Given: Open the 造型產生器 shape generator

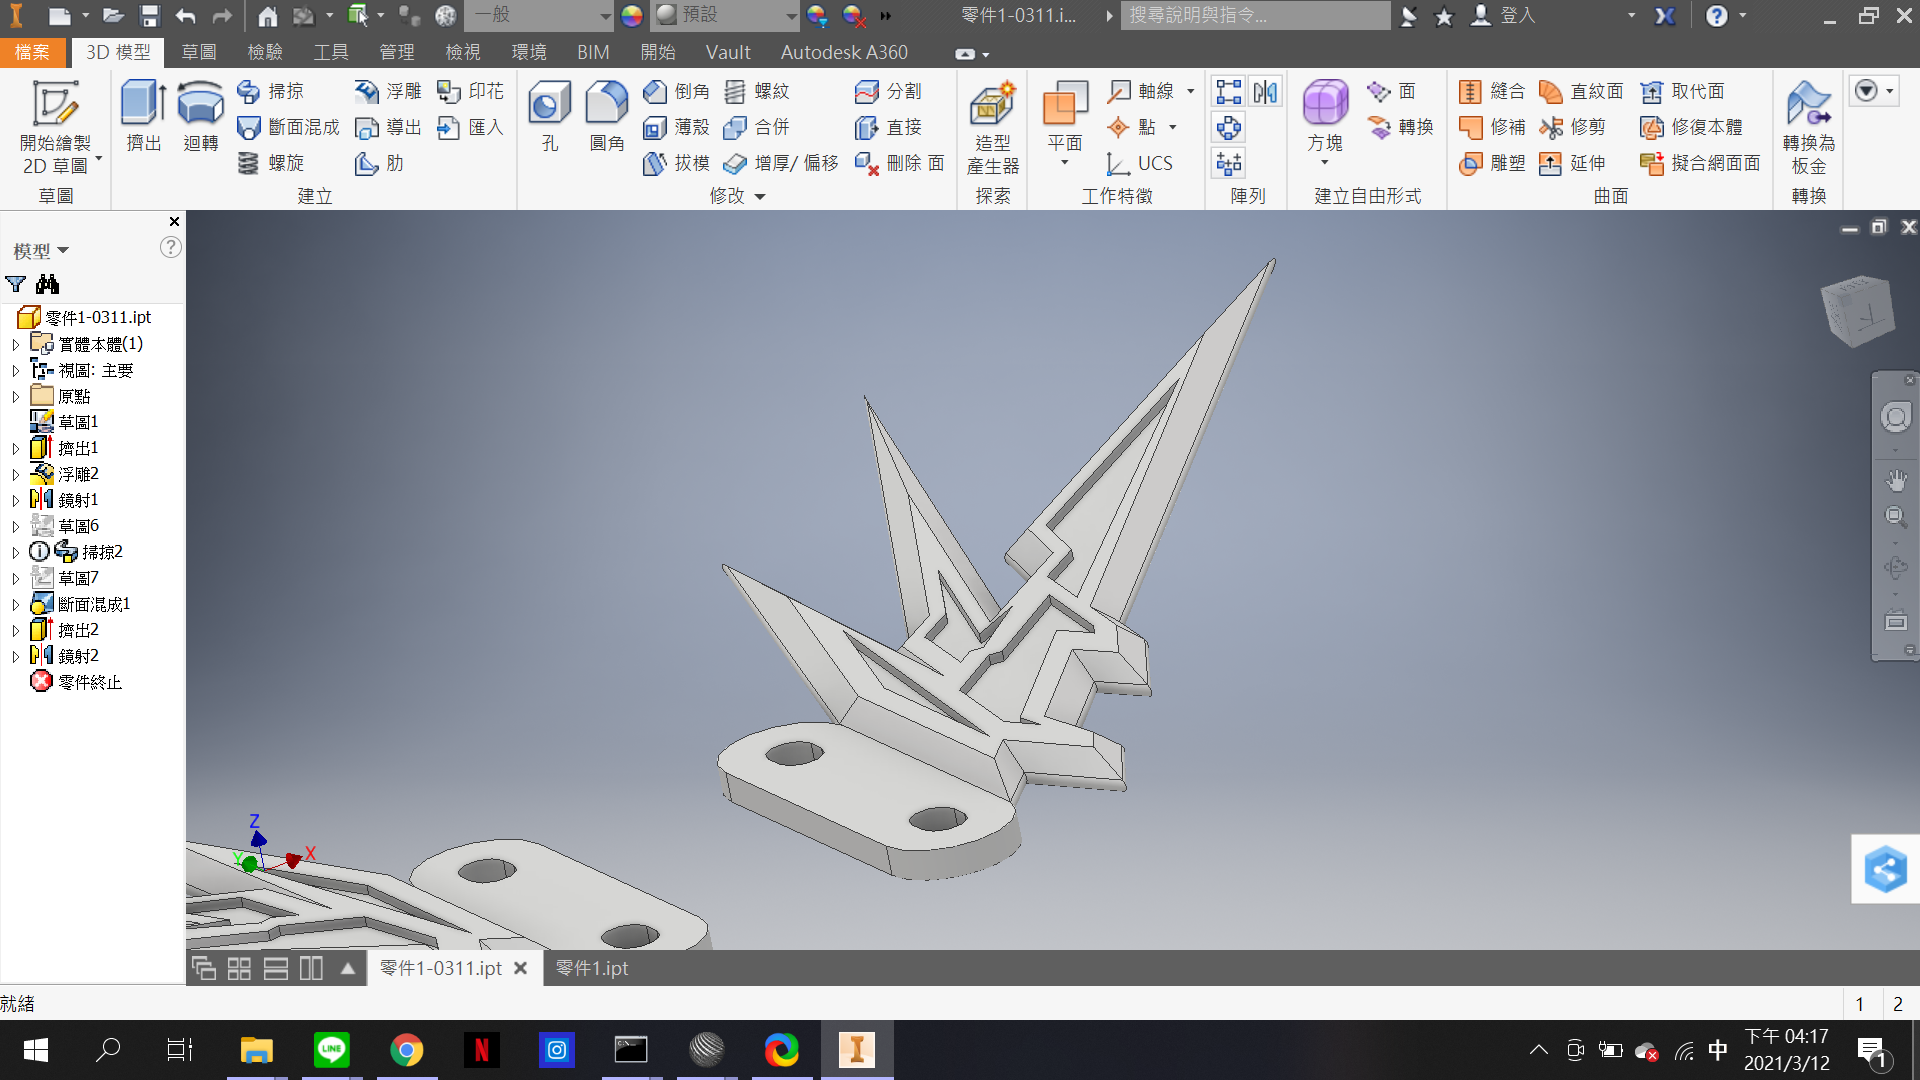Looking at the screenshot, I should 992,127.
